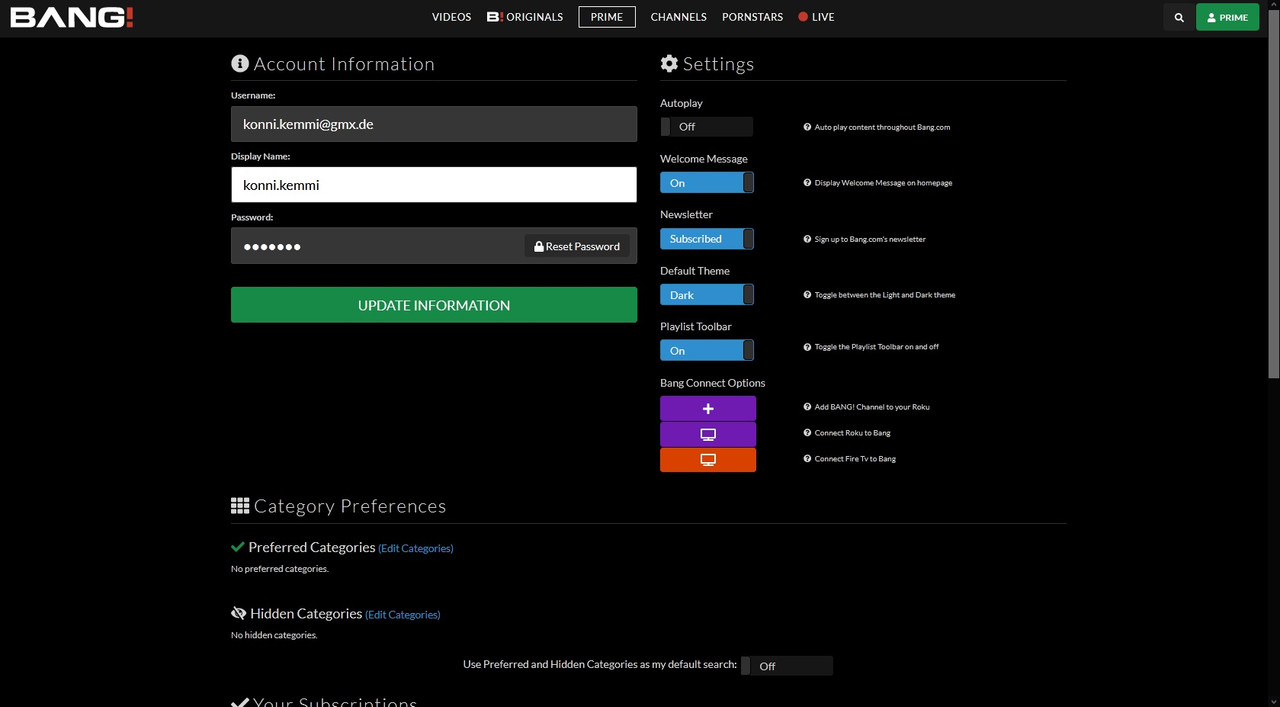Open Edit Categories link for Hidden Categories
Viewport: 1280px width, 707px height.
(x=403, y=614)
